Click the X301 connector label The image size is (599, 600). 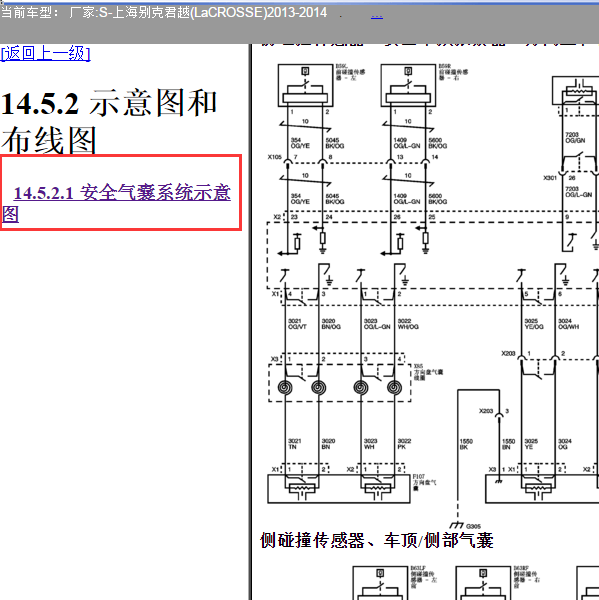(550, 178)
